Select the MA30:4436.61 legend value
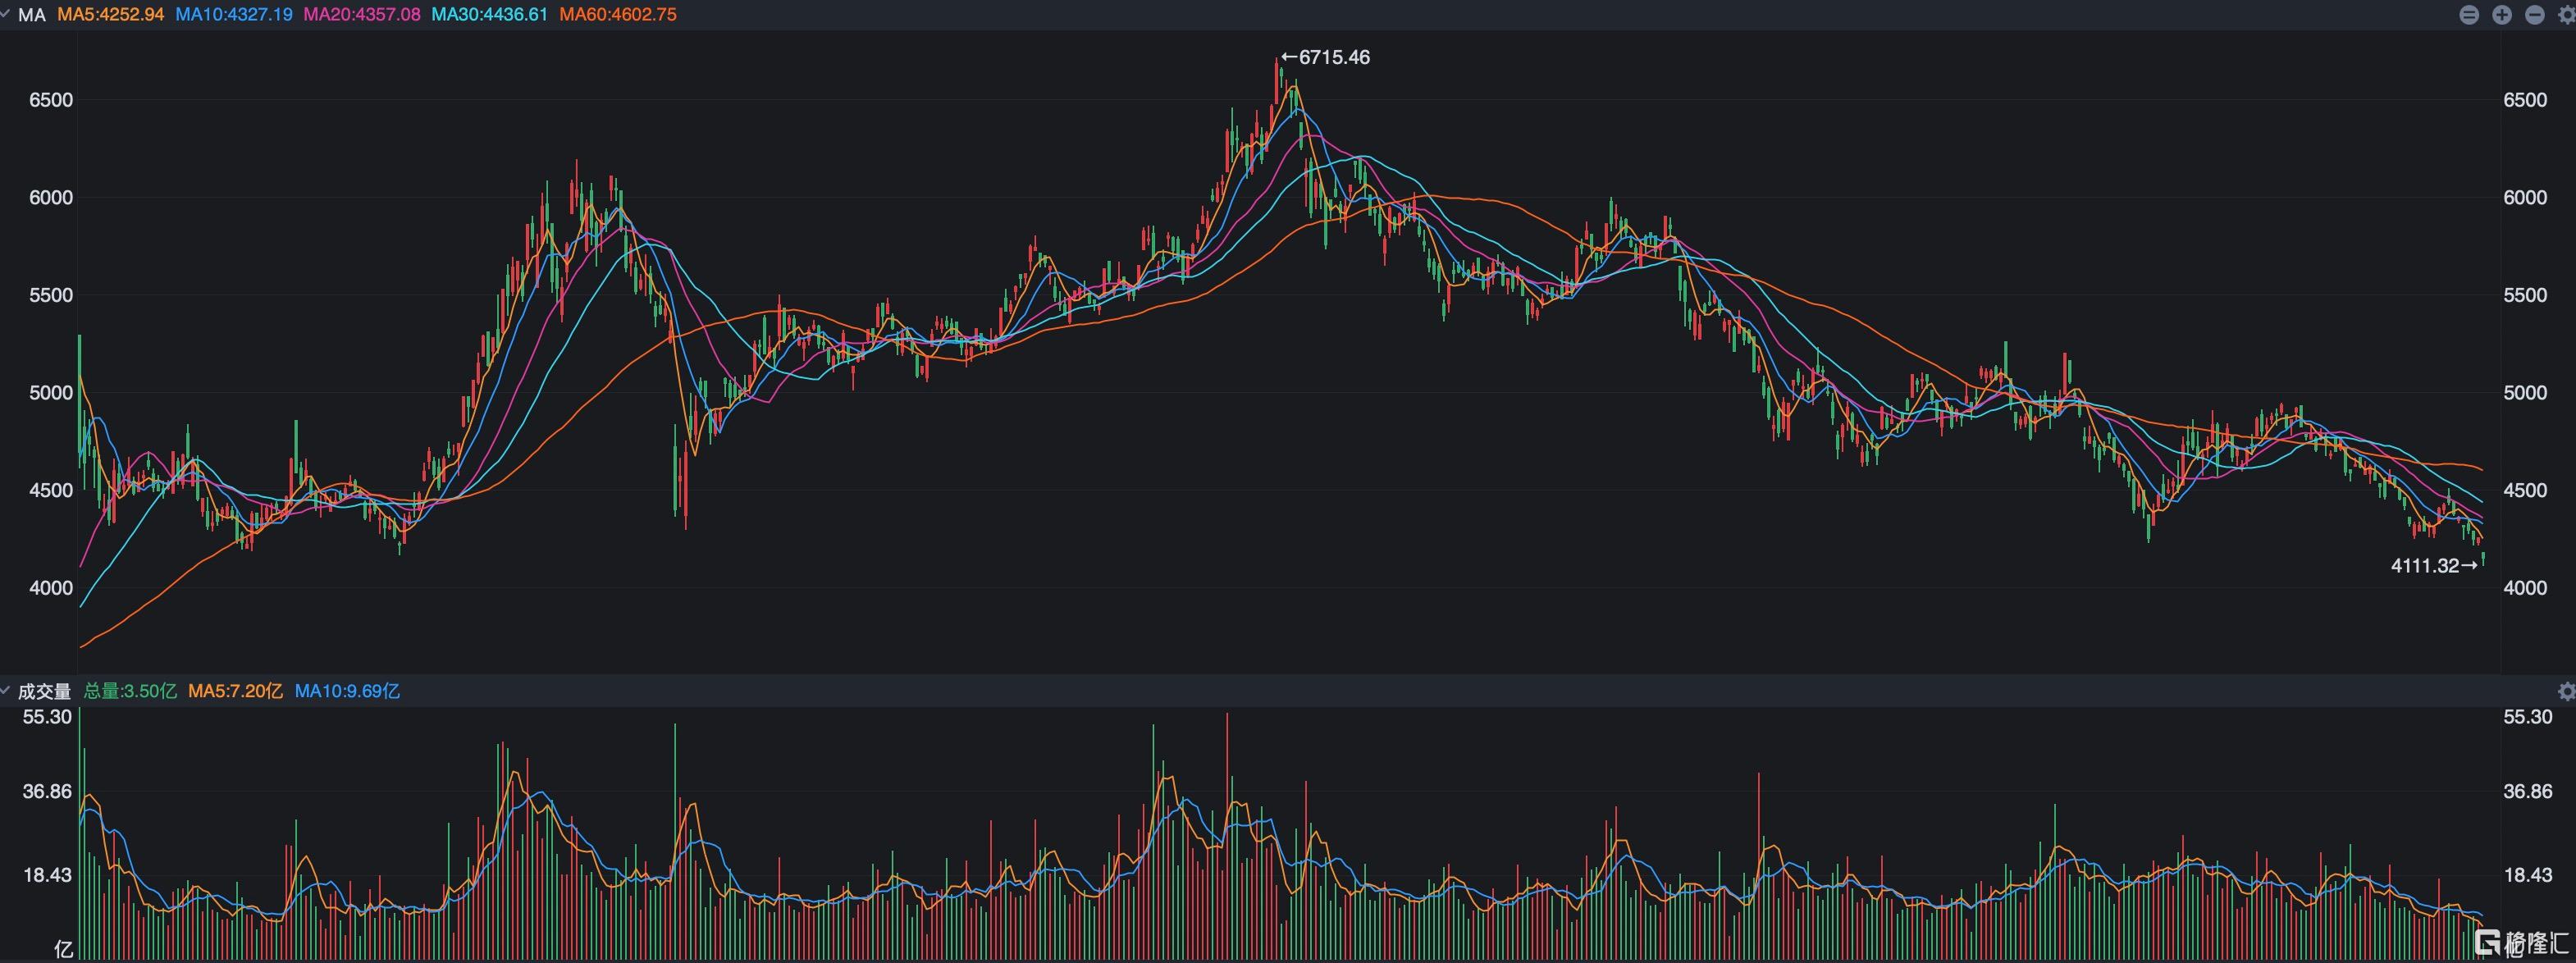 coord(490,15)
